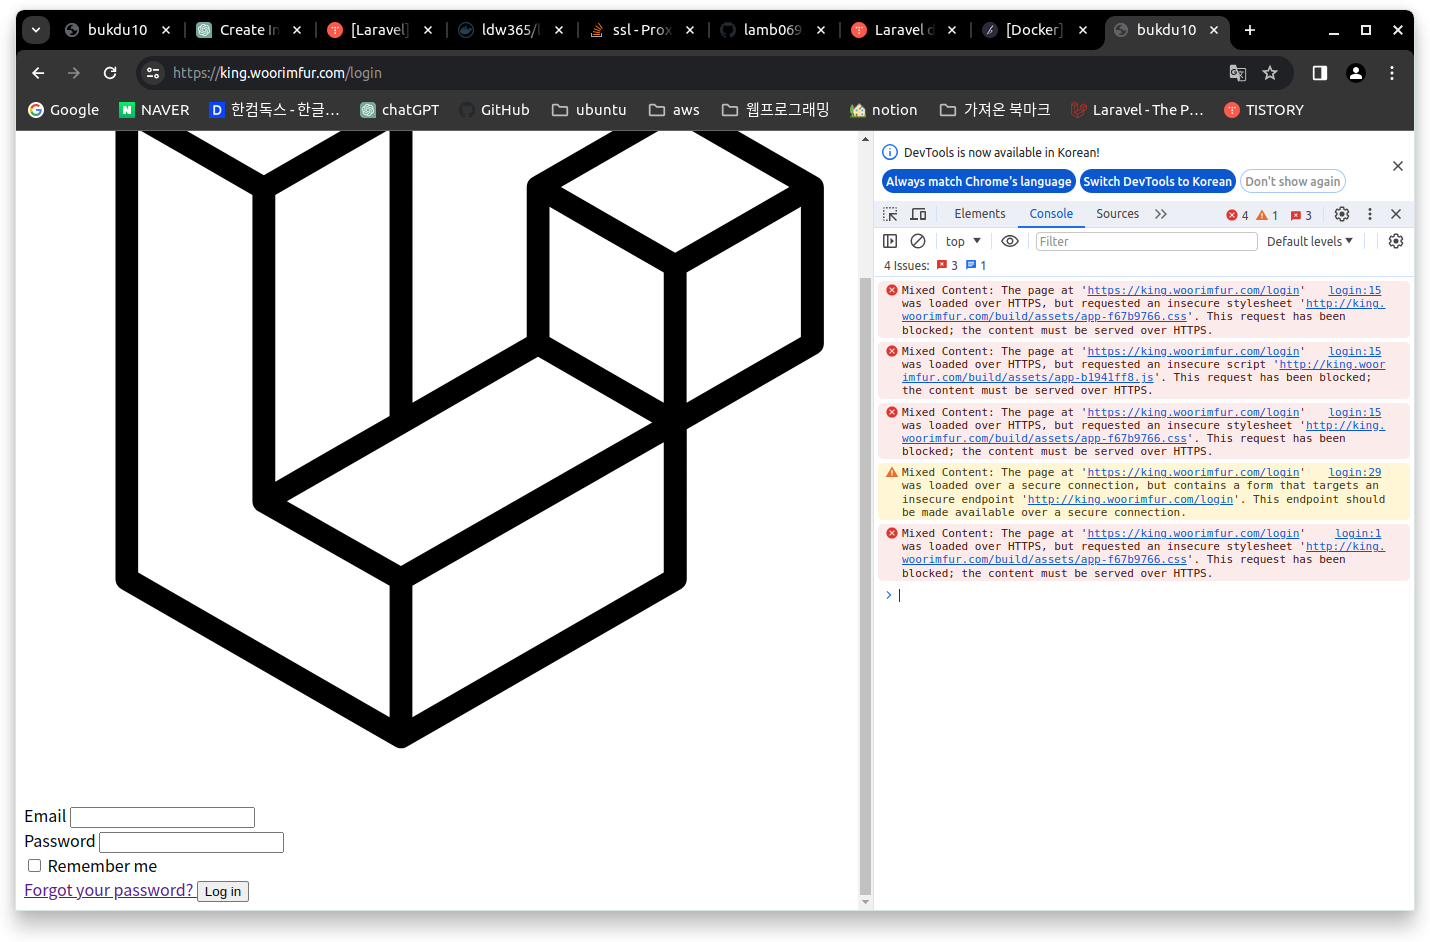Expand the aws bookmarks folder
Viewport: 1430px width, 942px height.
[x=674, y=110]
